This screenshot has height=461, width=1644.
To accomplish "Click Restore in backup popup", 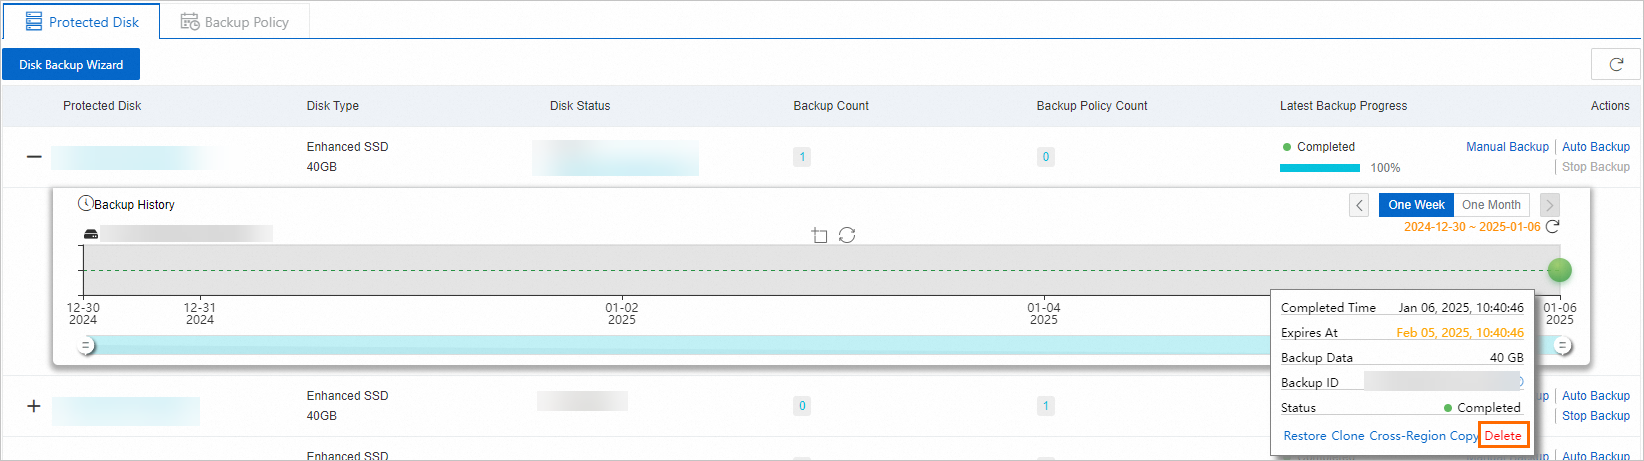I will pyautogui.click(x=1305, y=436).
